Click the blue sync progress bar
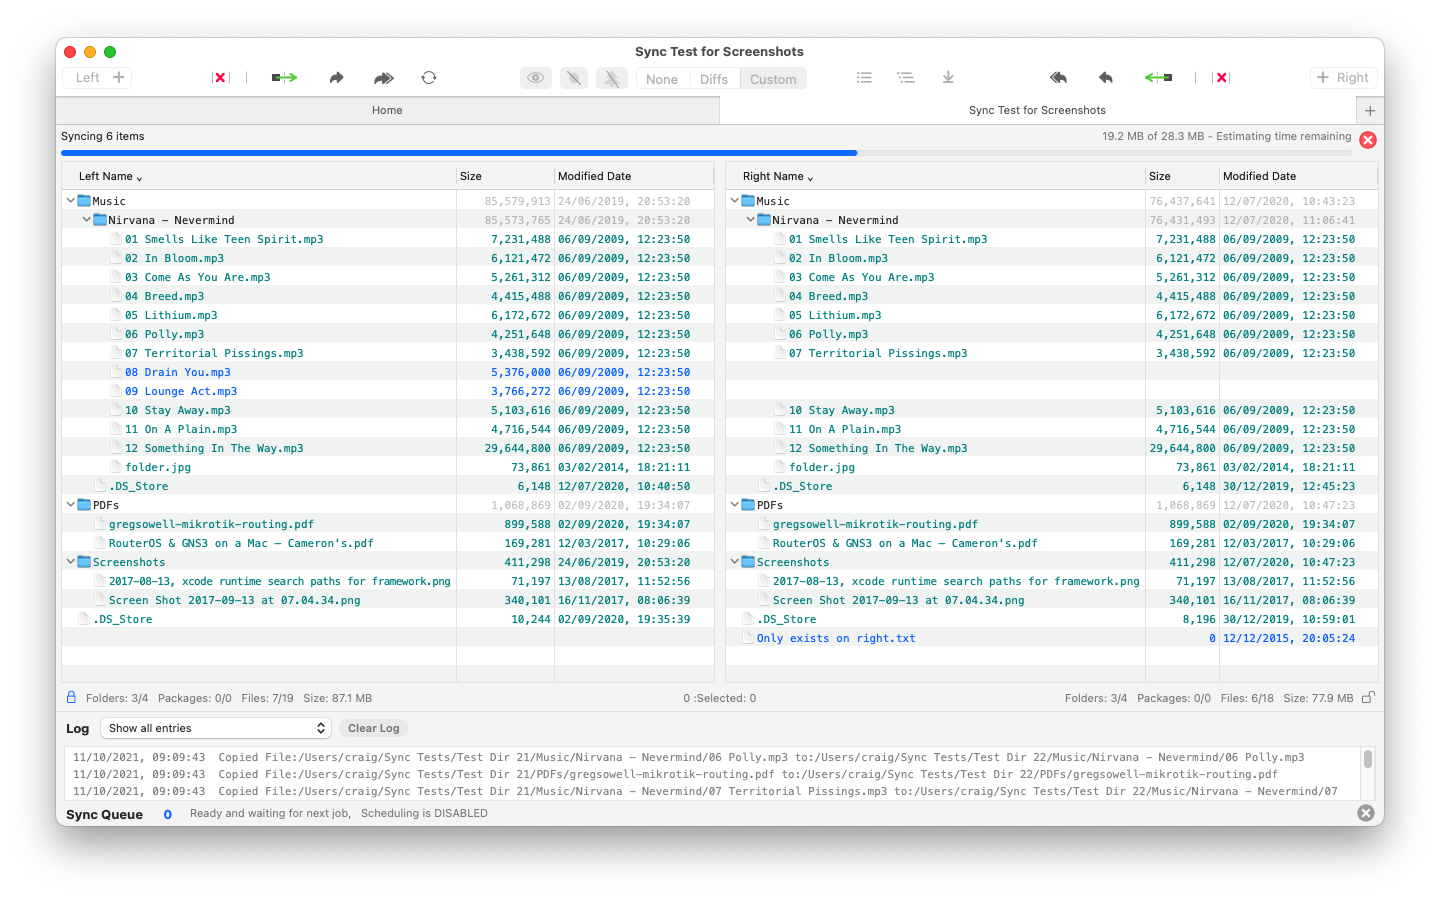The image size is (1440, 900). tap(458, 153)
